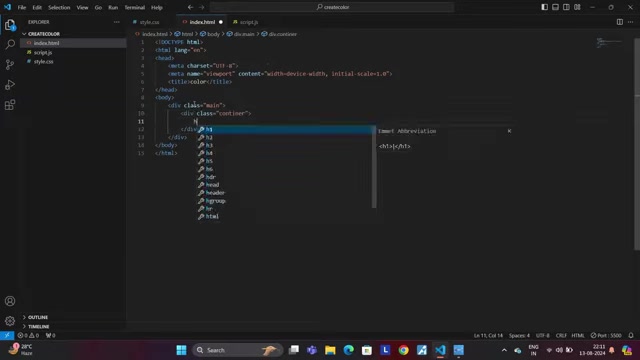The height and width of the screenshot is (360, 640).
Task: Click the HTML language mode indicator
Action: point(578,336)
